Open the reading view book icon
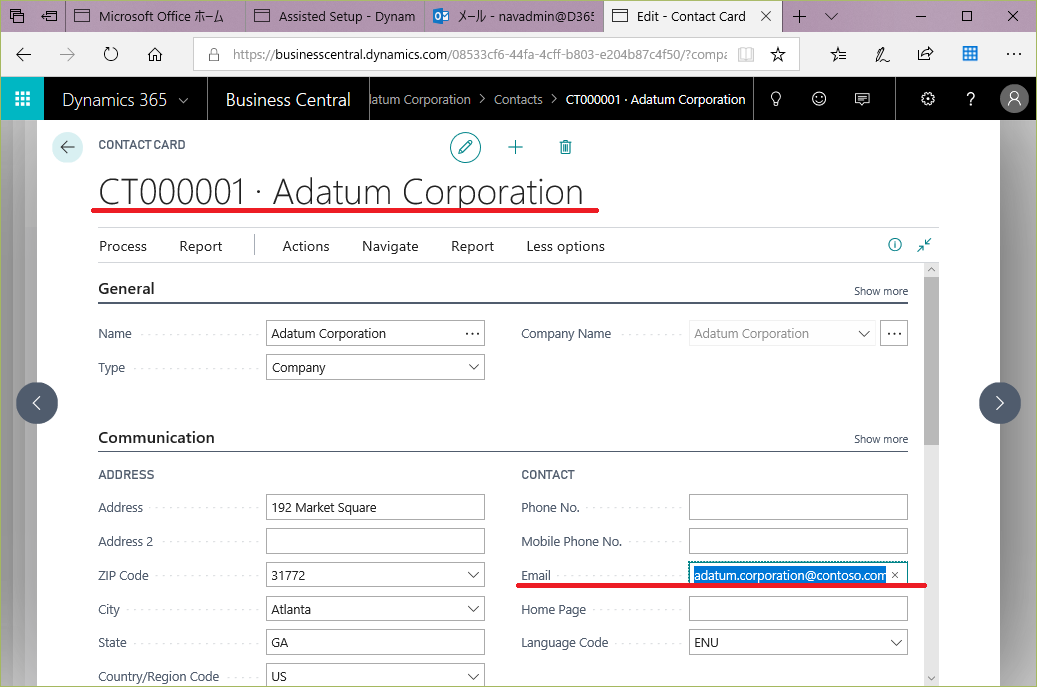The image size is (1037, 687). click(746, 54)
